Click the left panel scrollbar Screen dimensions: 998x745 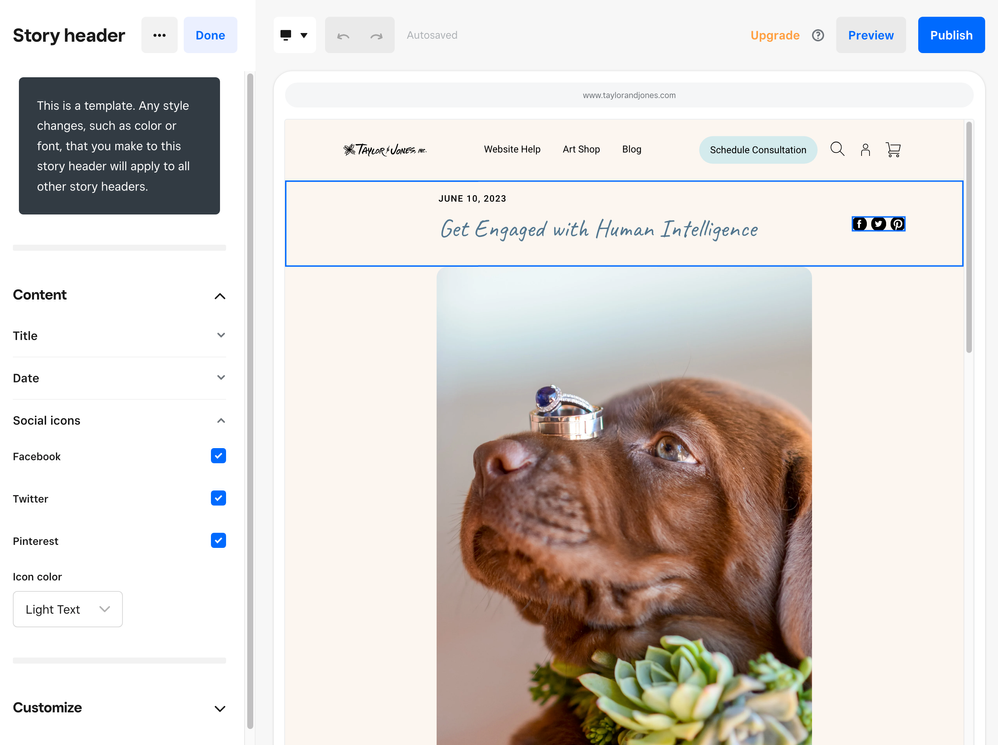click(x=250, y=401)
